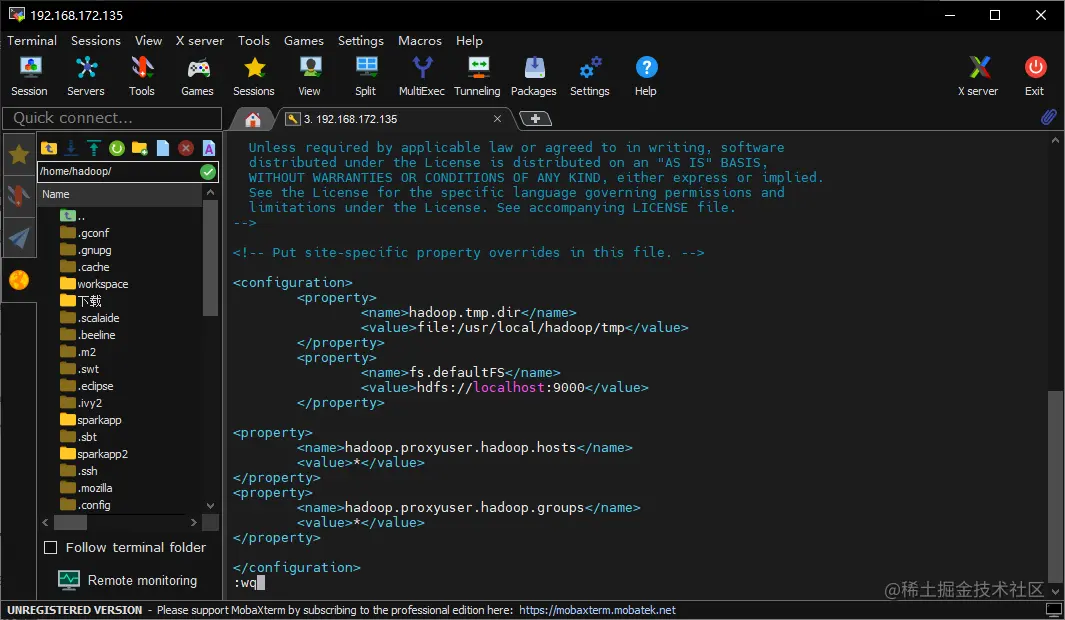Switch to the 3. 192.168.172.135 tab
The width and height of the screenshot is (1065, 620).
click(x=350, y=120)
